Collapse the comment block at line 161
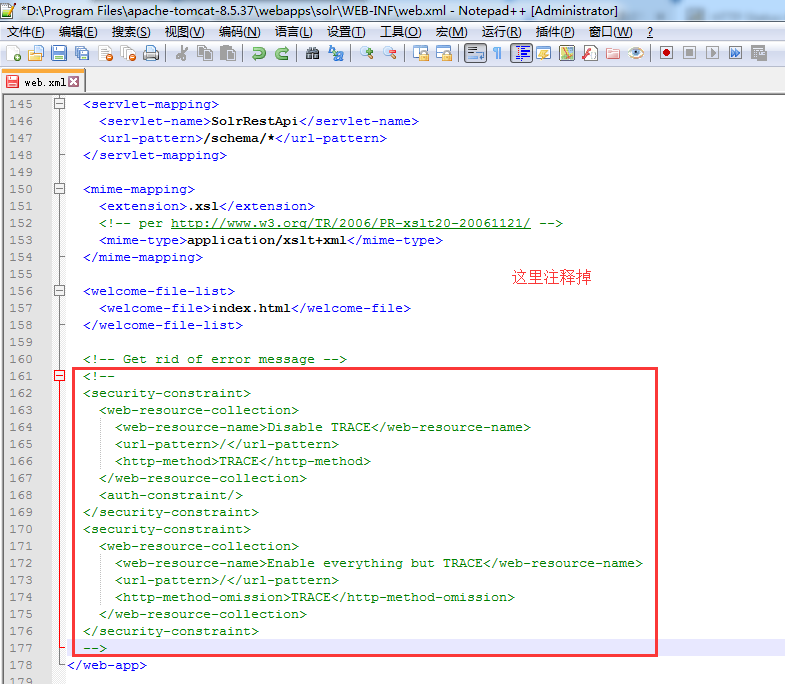The image size is (785, 684). tap(60, 376)
